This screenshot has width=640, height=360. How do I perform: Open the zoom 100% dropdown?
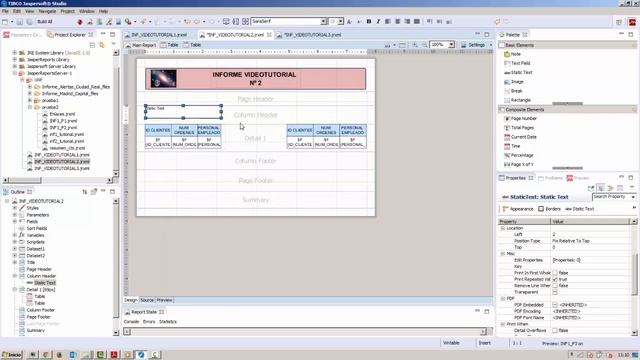point(451,45)
